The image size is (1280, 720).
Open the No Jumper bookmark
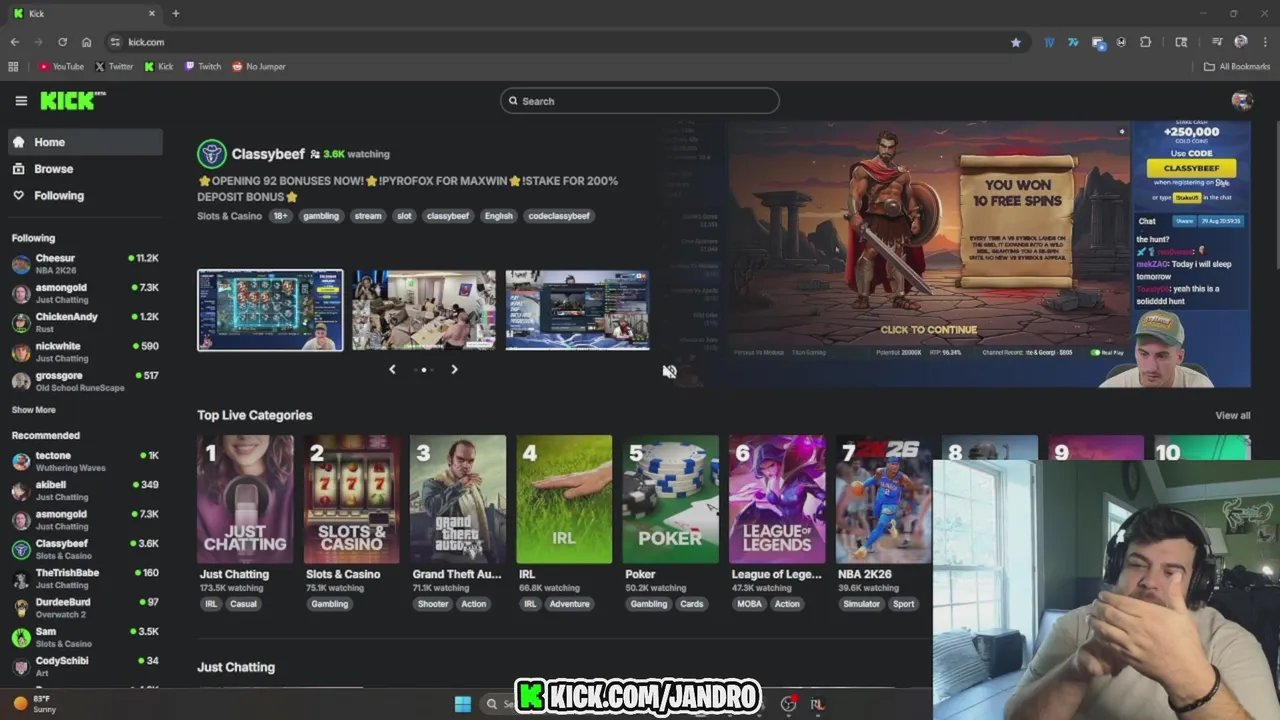[259, 67]
